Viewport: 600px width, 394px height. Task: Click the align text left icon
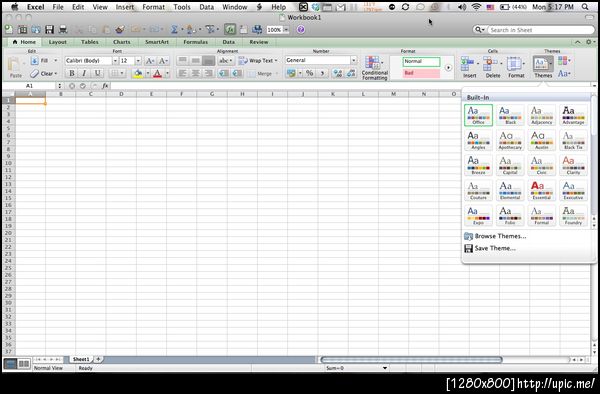click(183, 73)
